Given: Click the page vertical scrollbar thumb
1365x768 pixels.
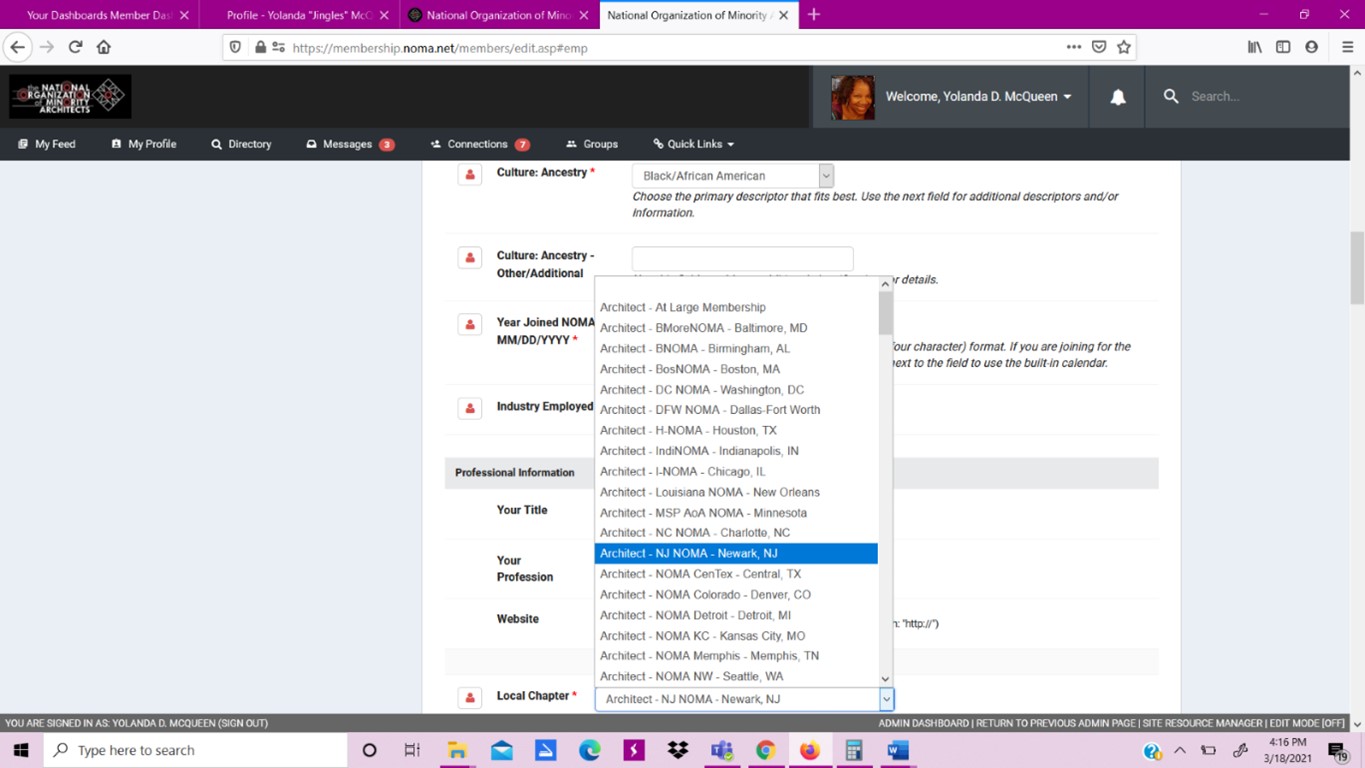Looking at the screenshot, I should 1357,268.
